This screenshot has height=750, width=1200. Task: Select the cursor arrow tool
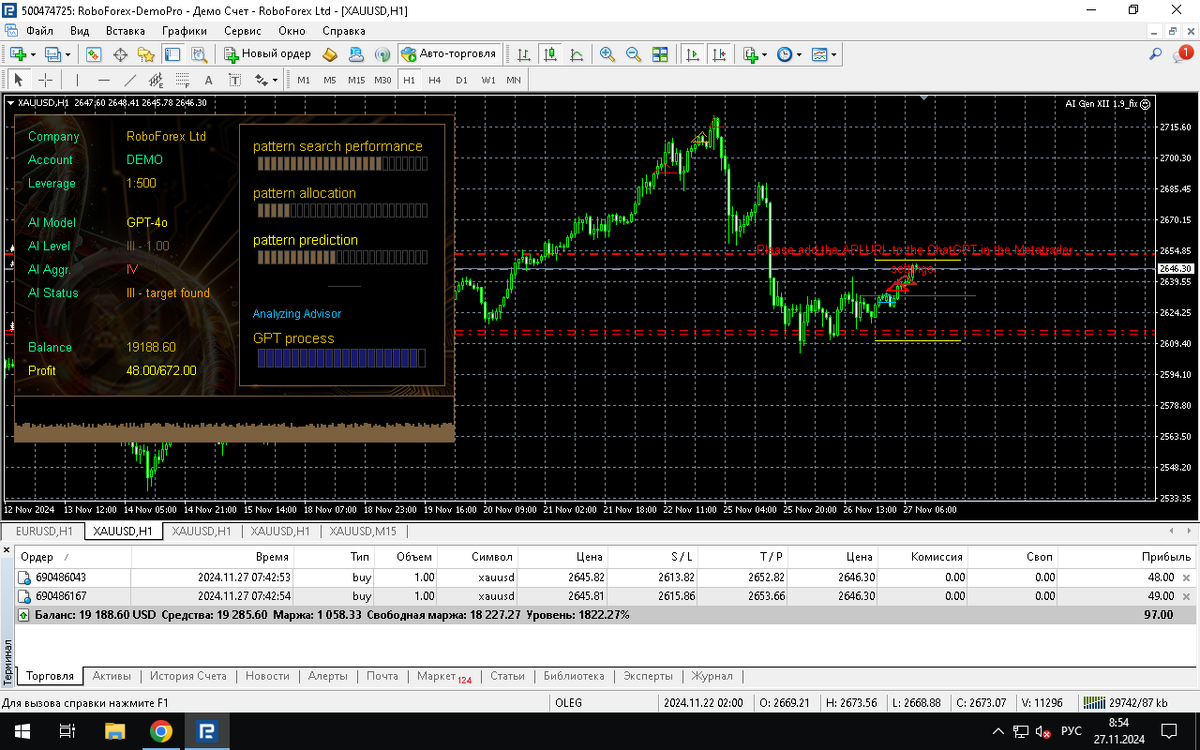click(19, 80)
